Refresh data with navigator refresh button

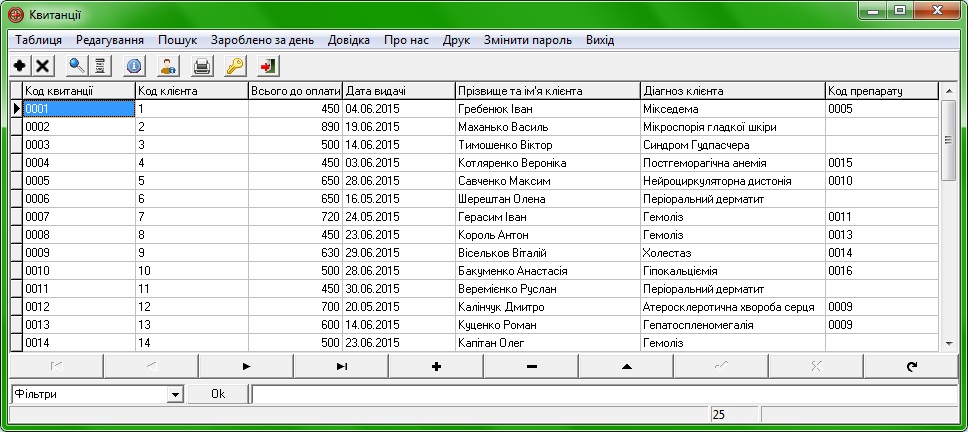click(x=911, y=366)
